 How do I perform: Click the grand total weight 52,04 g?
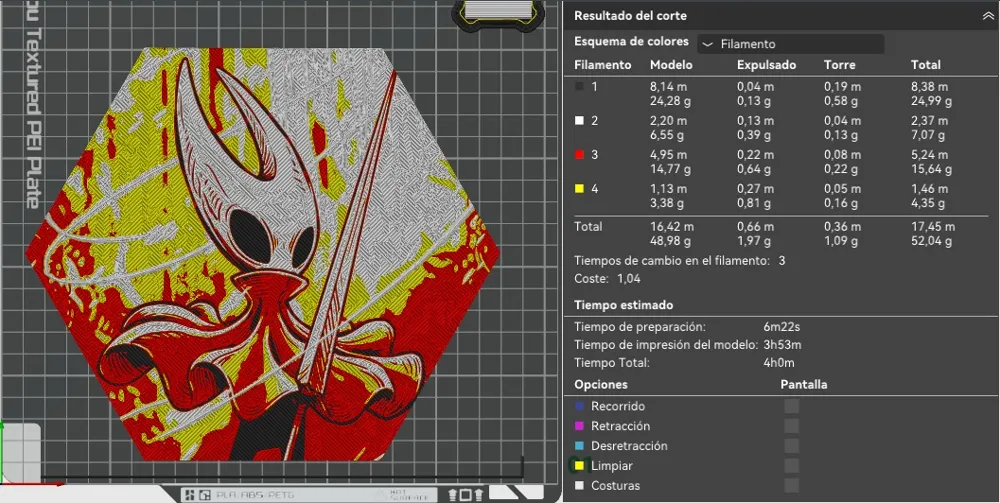pos(931,241)
